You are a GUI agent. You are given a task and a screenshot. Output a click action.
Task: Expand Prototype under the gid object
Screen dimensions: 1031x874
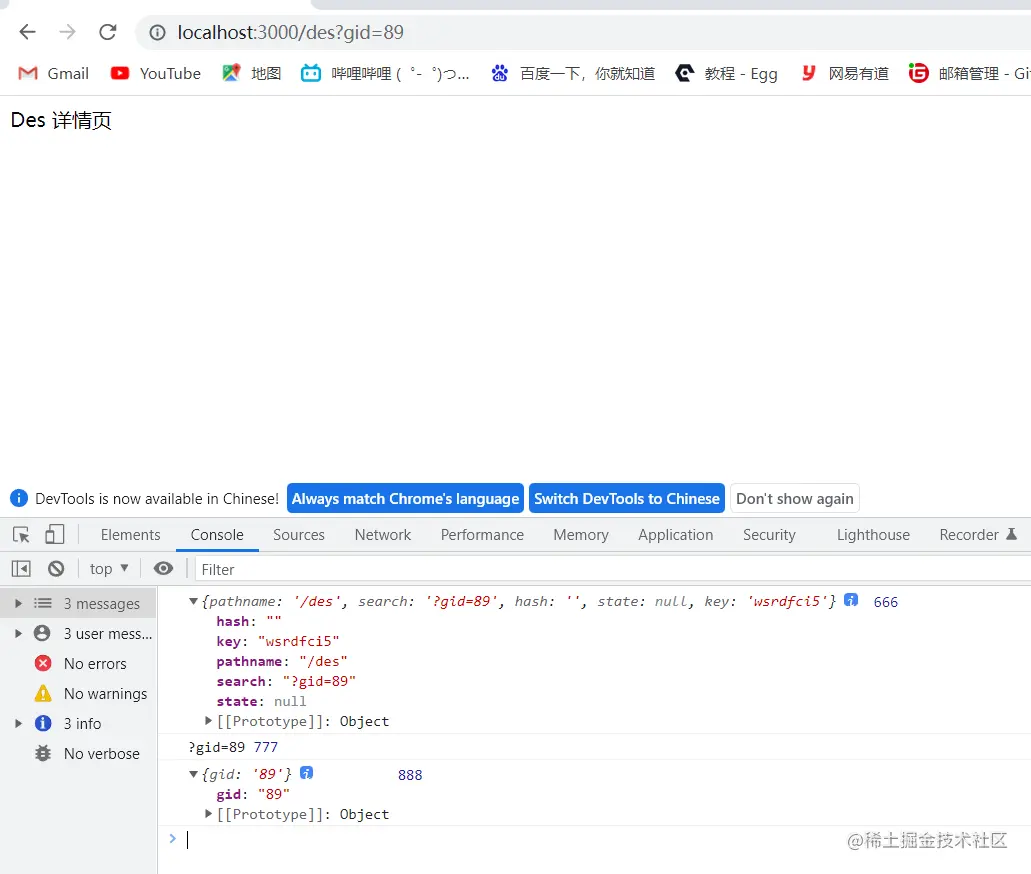208,813
